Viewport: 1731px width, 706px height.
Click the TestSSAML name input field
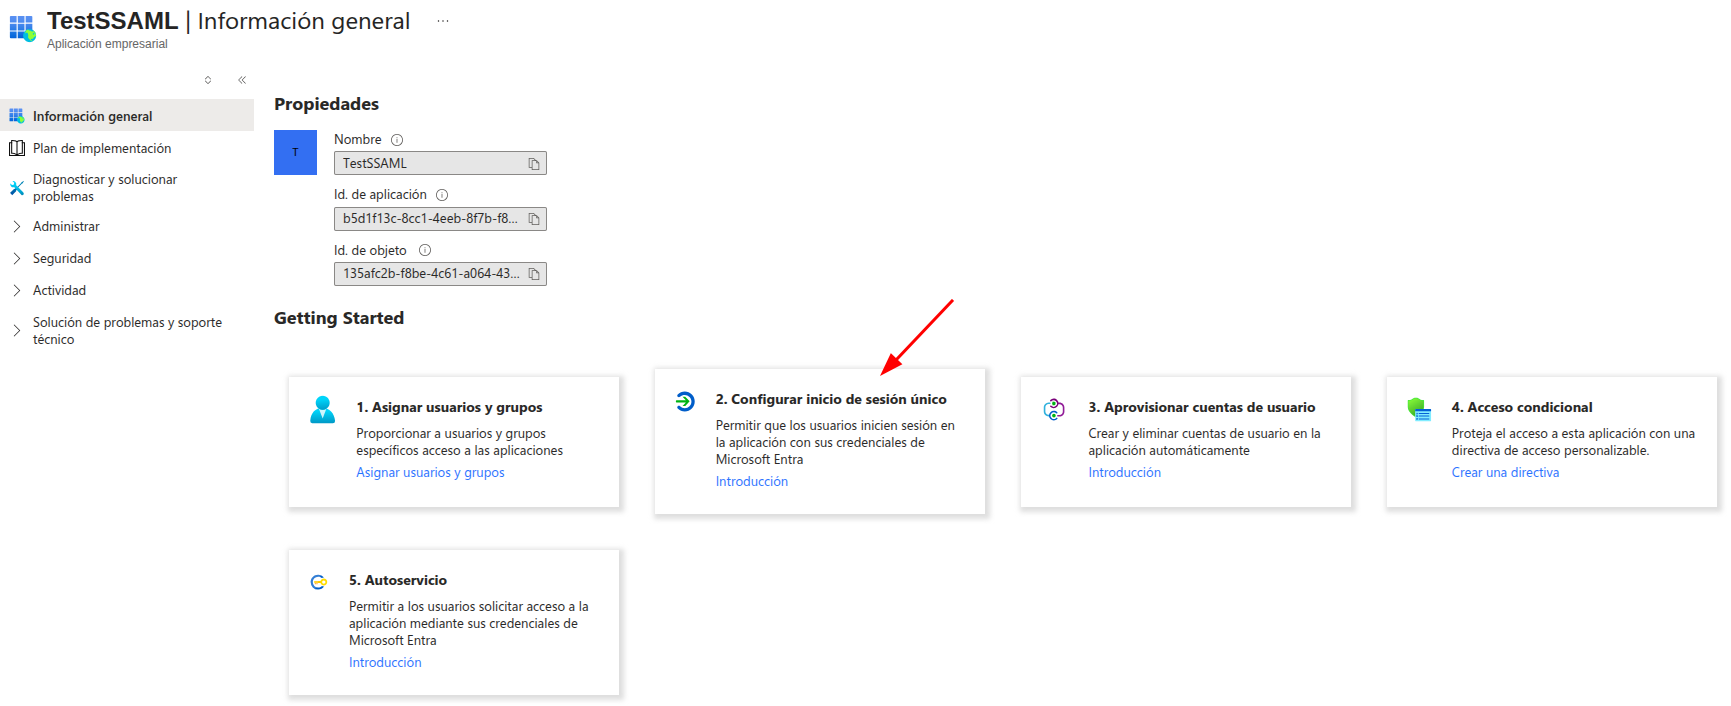coord(440,164)
